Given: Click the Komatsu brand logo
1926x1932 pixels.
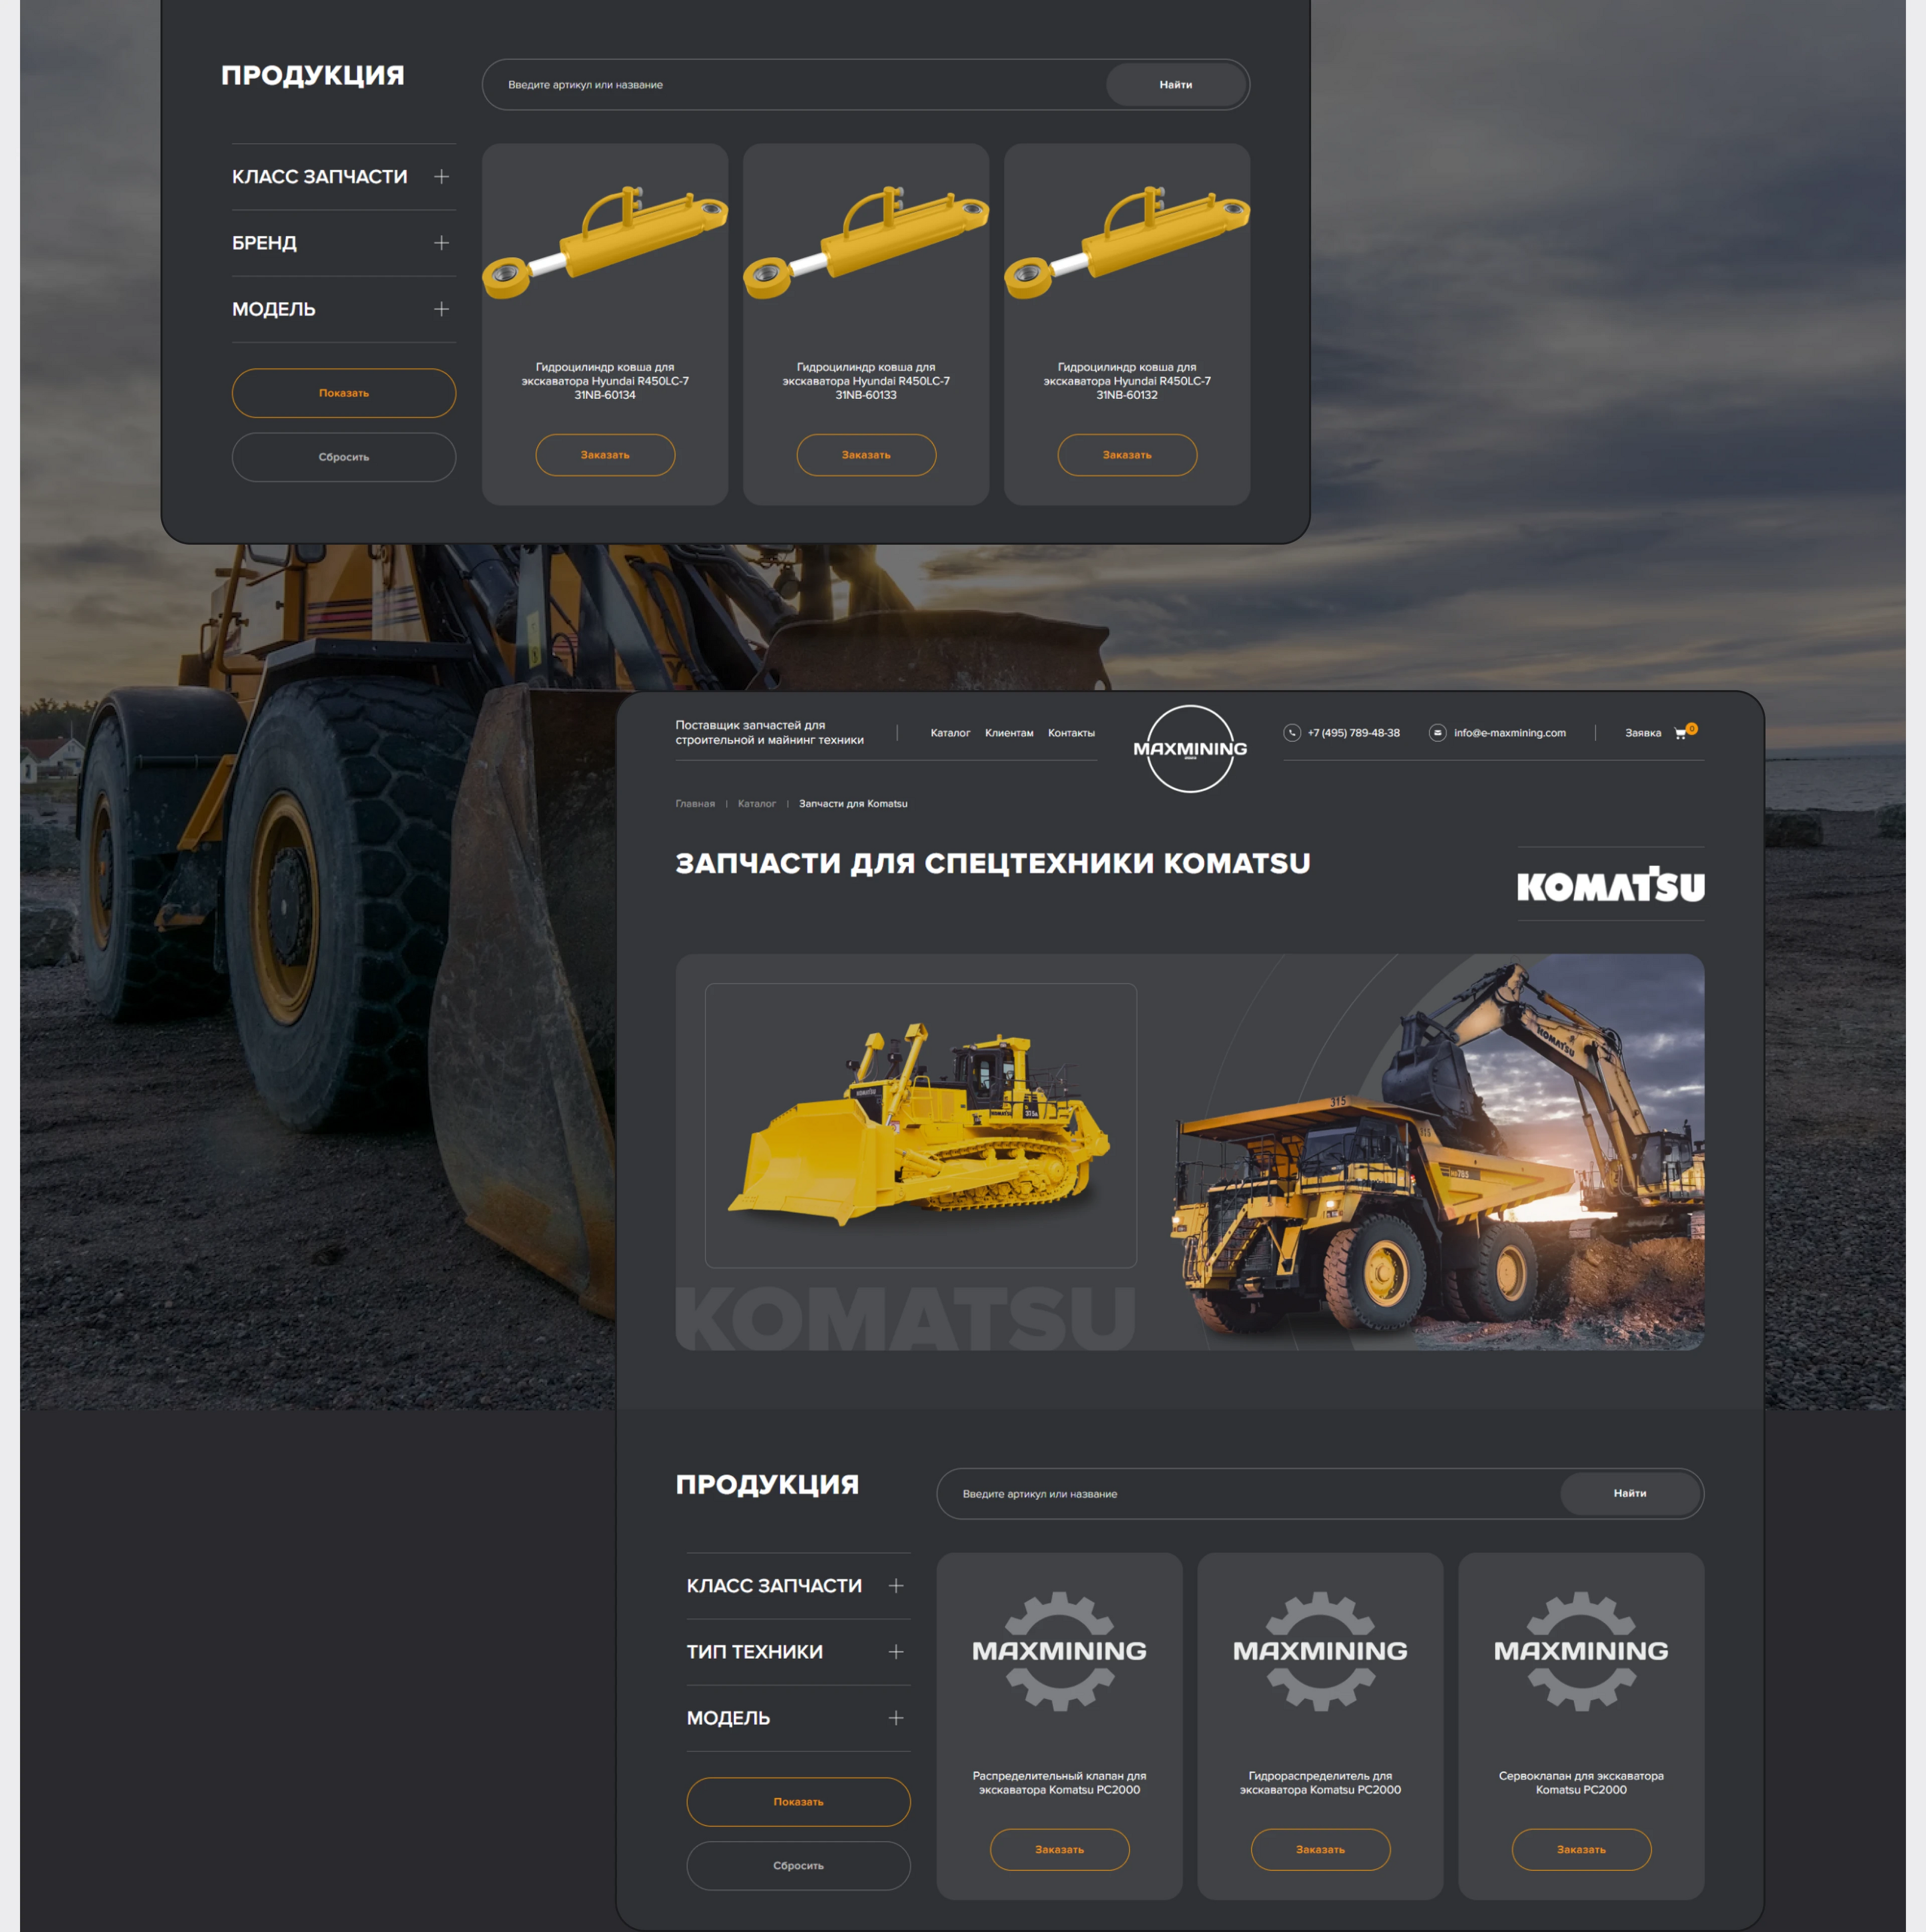Looking at the screenshot, I should [1610, 885].
